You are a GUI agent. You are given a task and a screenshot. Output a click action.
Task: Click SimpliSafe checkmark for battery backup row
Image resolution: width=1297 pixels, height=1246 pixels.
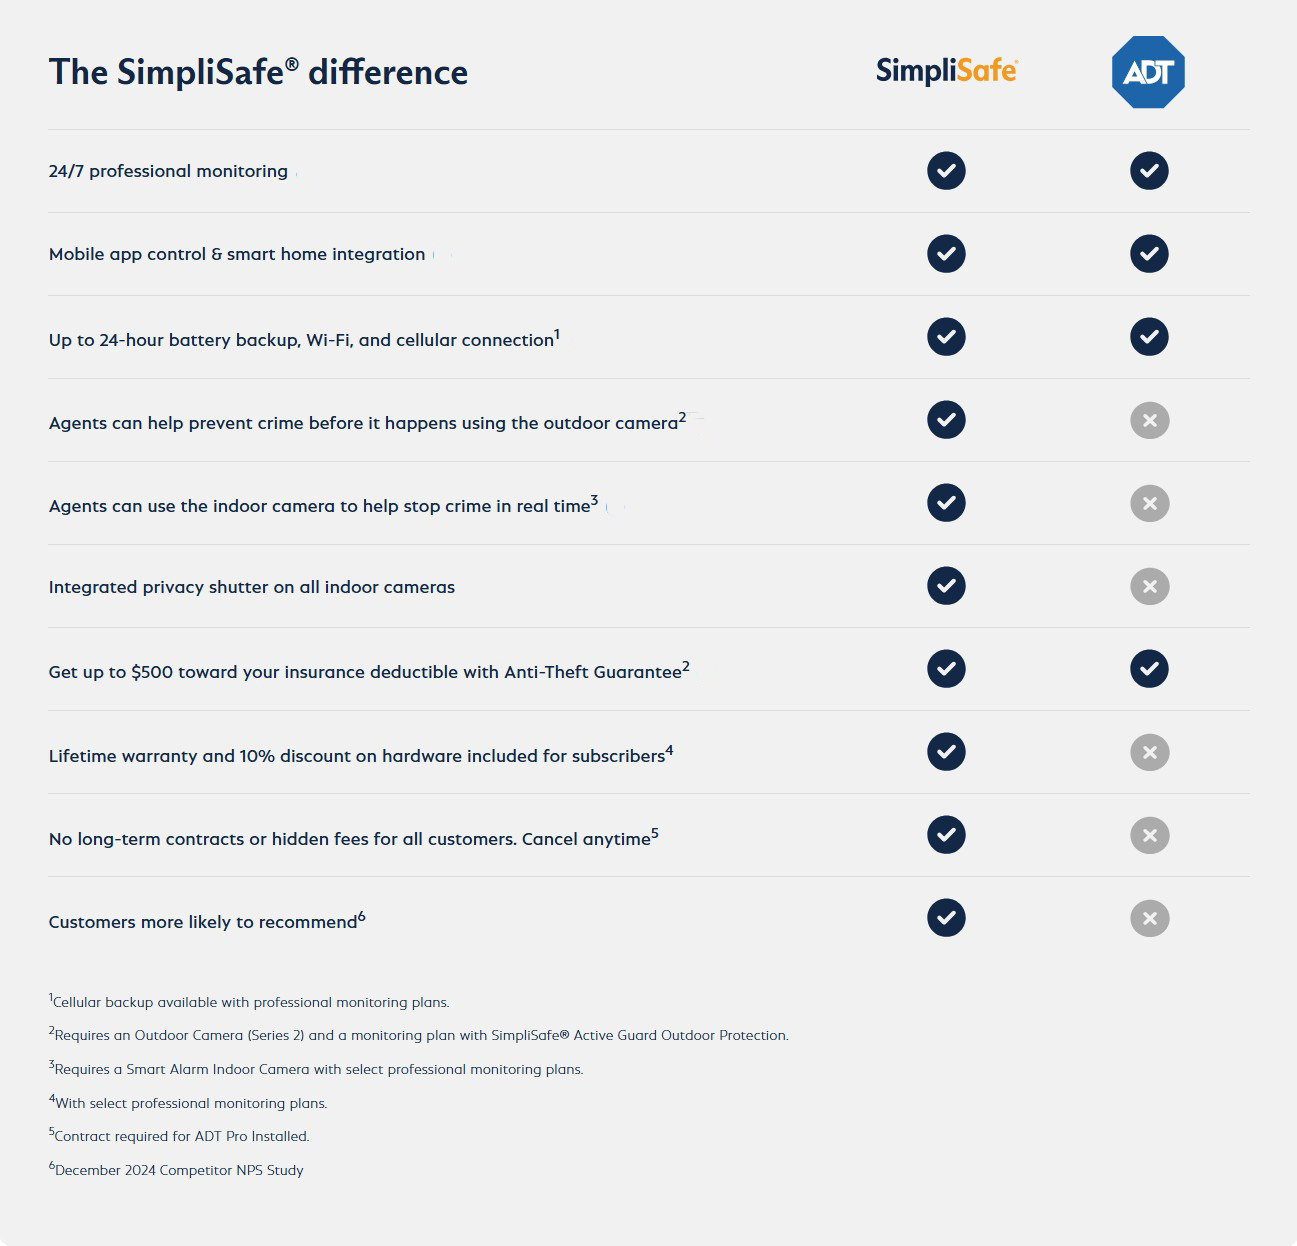click(x=946, y=337)
